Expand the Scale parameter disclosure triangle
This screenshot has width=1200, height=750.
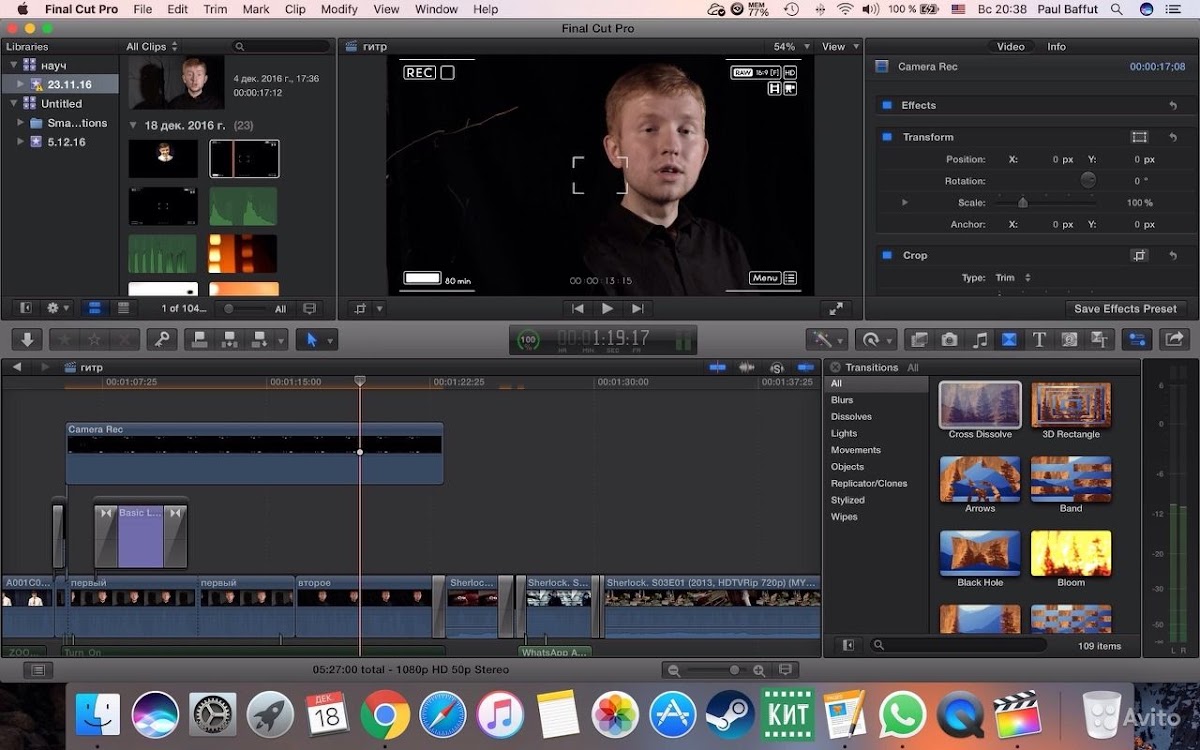pos(905,202)
